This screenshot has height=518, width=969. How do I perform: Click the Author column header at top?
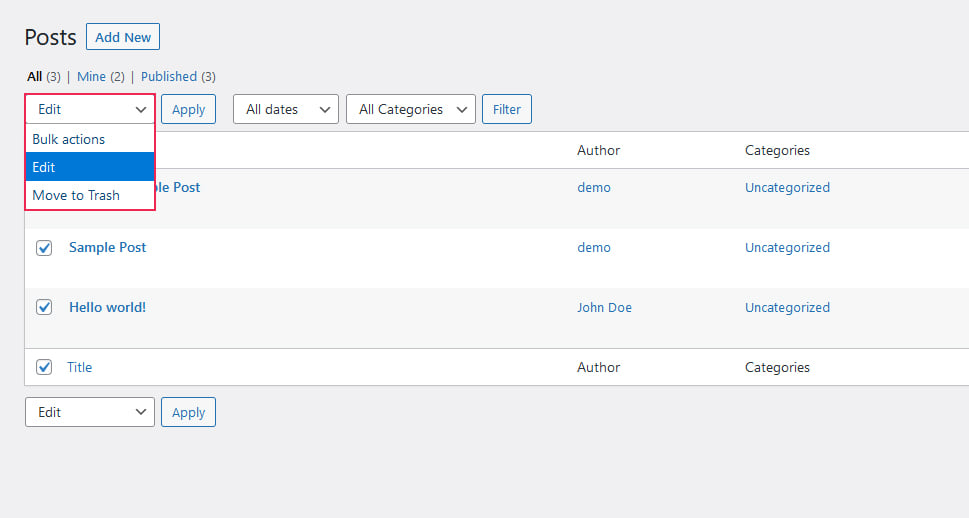[598, 150]
